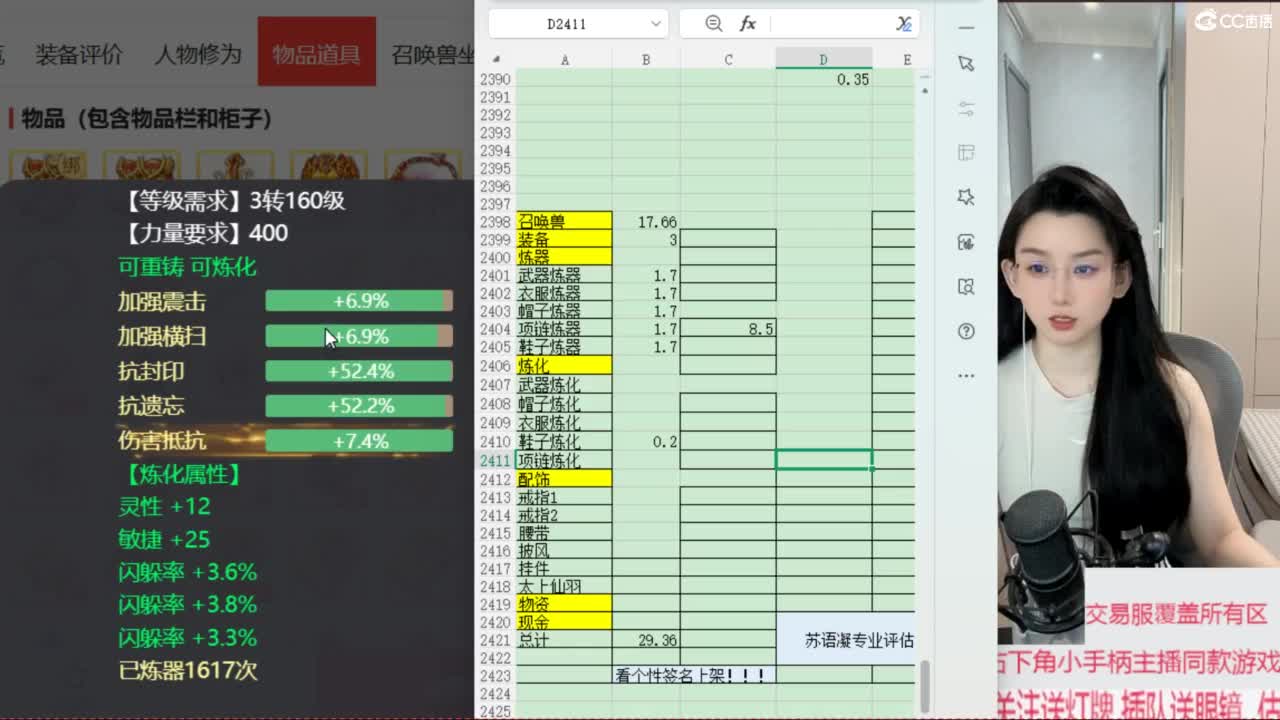Click the 现金 yellow cell

(564, 622)
